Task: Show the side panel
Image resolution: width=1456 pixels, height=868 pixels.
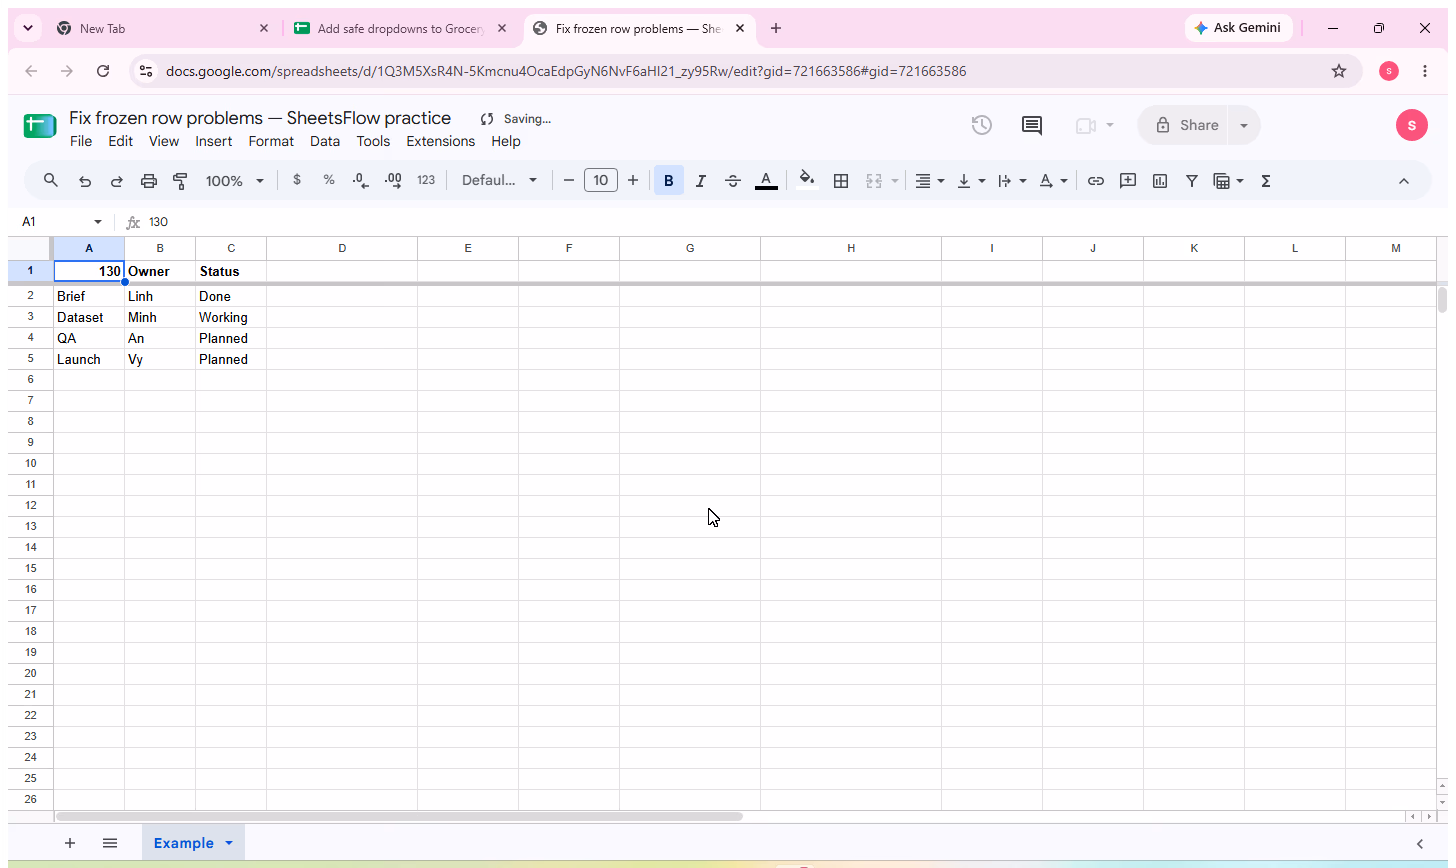Action: coord(1419,844)
